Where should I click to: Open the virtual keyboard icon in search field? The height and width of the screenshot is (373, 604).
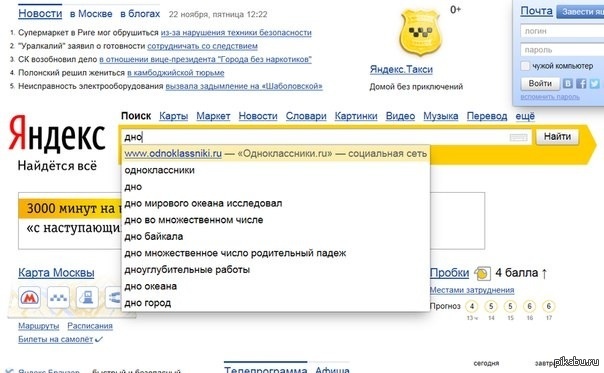(518, 137)
